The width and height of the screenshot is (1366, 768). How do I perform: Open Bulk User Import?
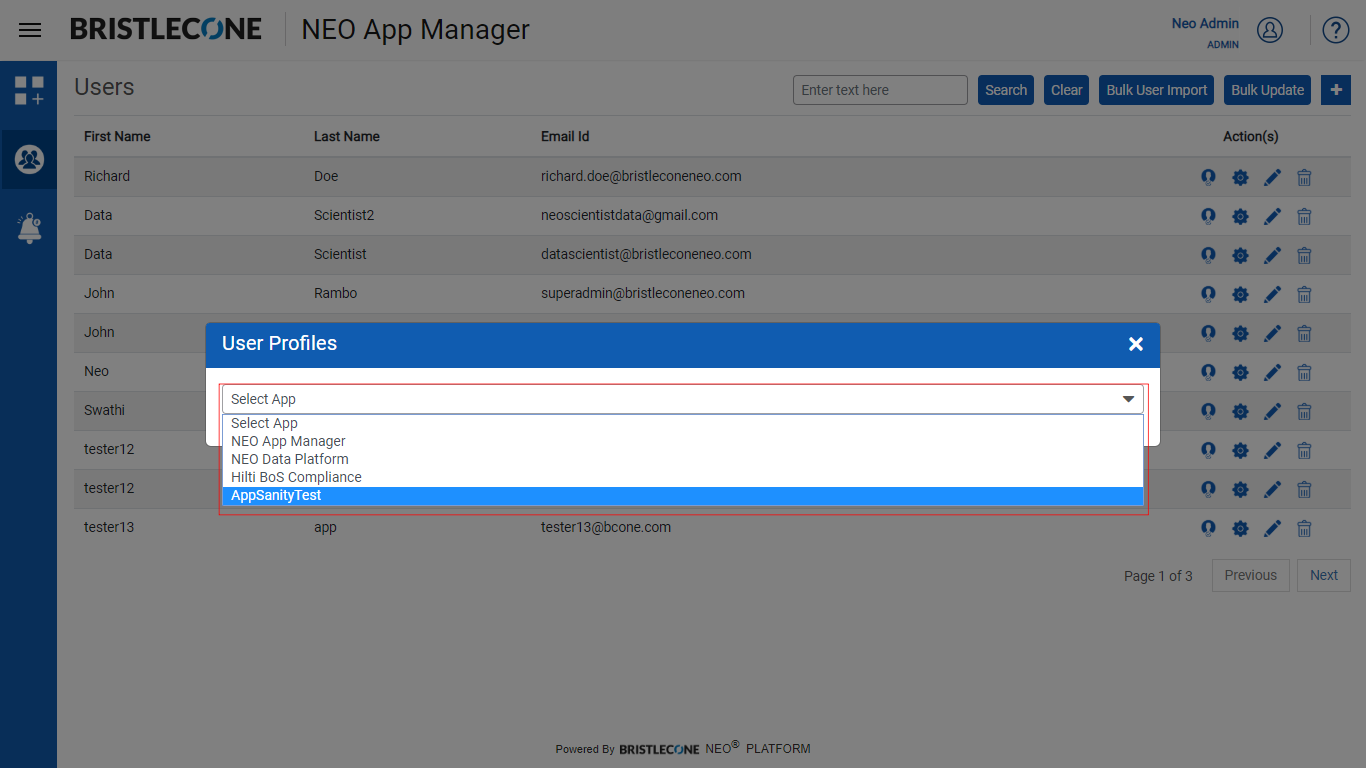(1157, 90)
